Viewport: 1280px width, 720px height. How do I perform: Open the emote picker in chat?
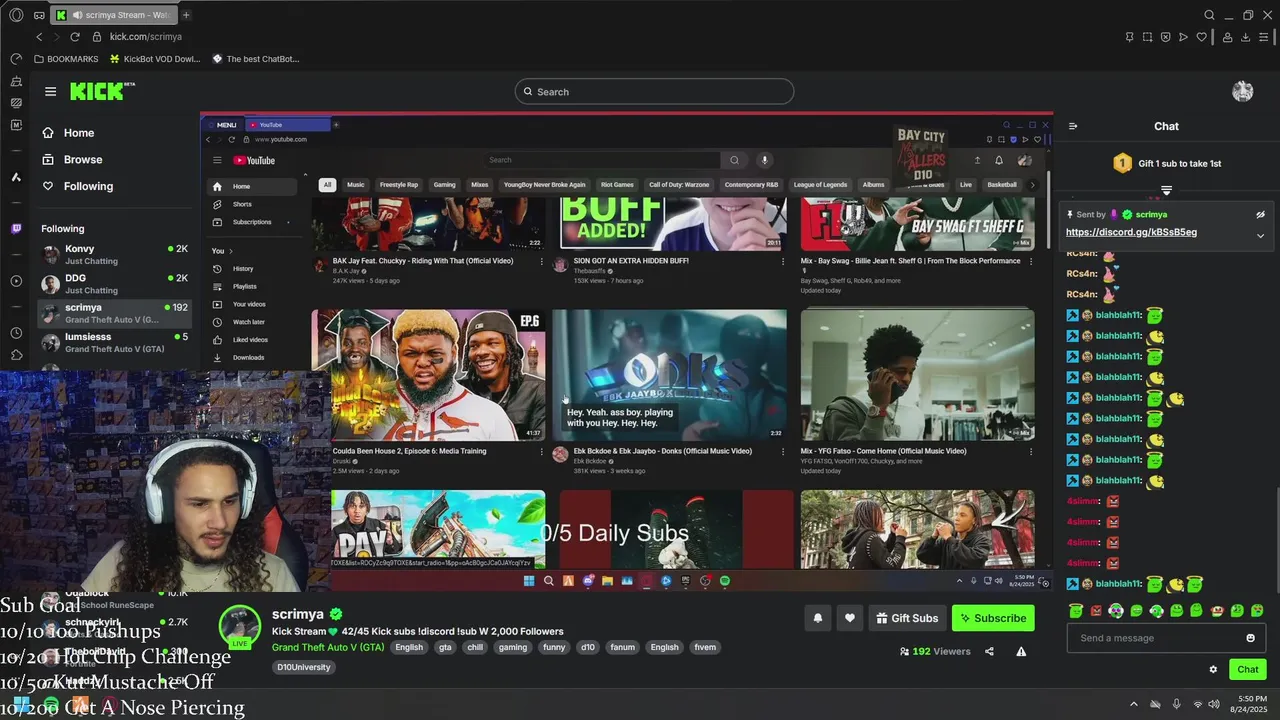pos(1250,638)
